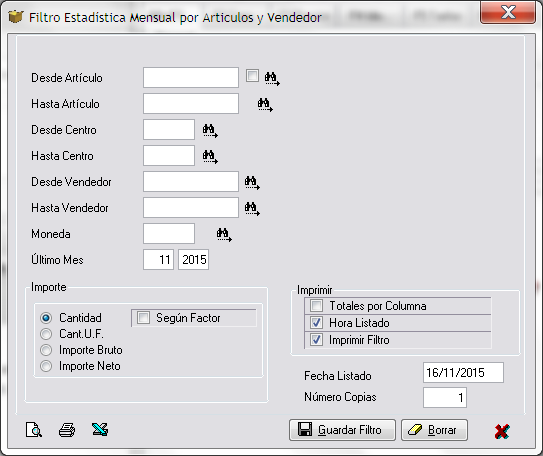Select Importe Bruto radio option
543x456 pixels.
[x=46, y=350]
